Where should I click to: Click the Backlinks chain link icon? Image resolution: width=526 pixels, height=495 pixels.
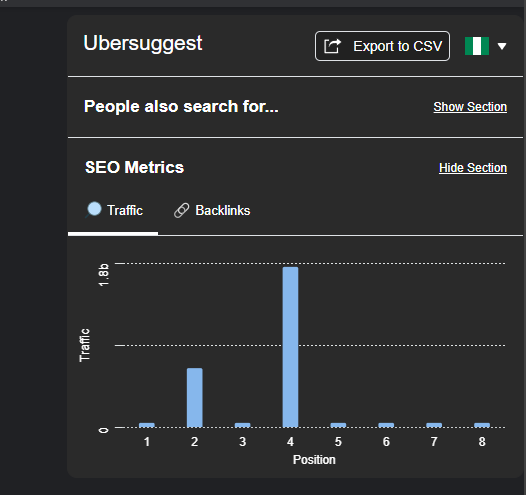181,211
